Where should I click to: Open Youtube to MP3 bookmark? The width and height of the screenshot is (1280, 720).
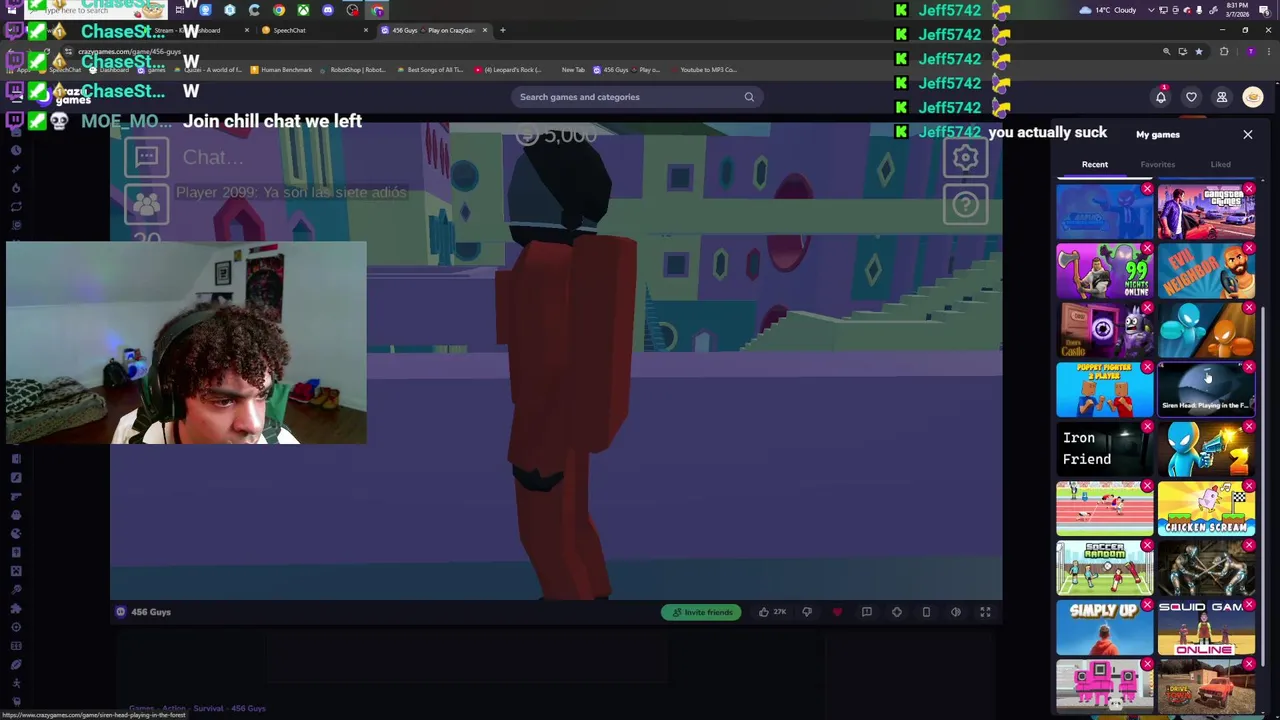click(704, 70)
